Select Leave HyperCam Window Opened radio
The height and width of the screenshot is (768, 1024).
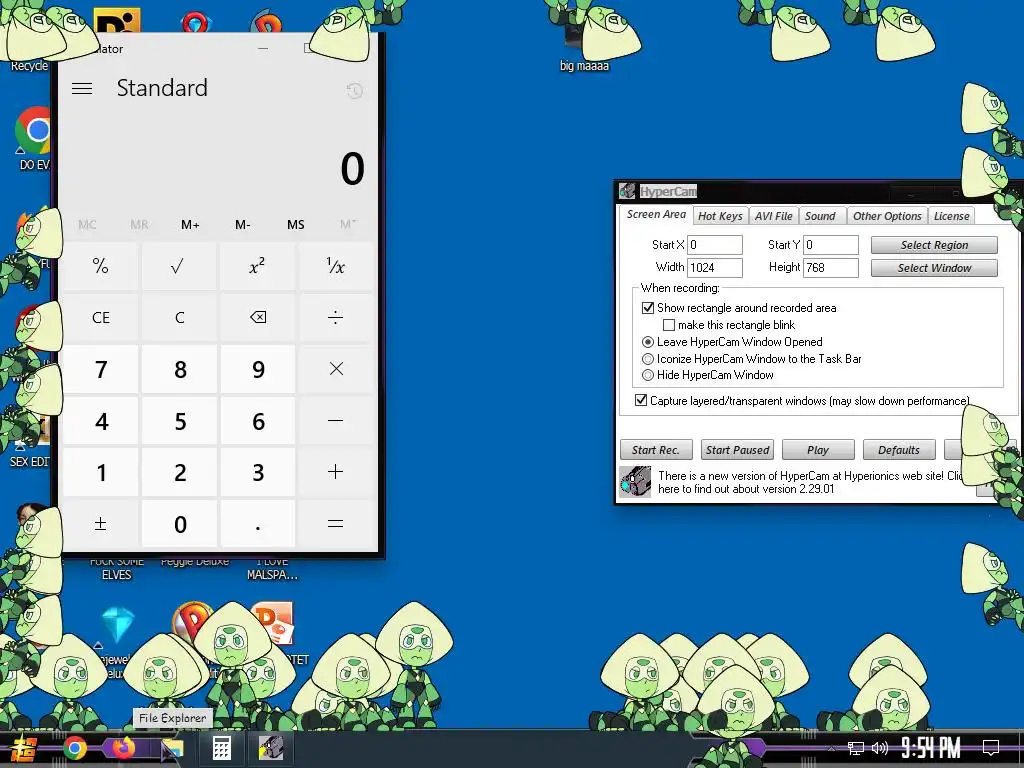[648, 342]
